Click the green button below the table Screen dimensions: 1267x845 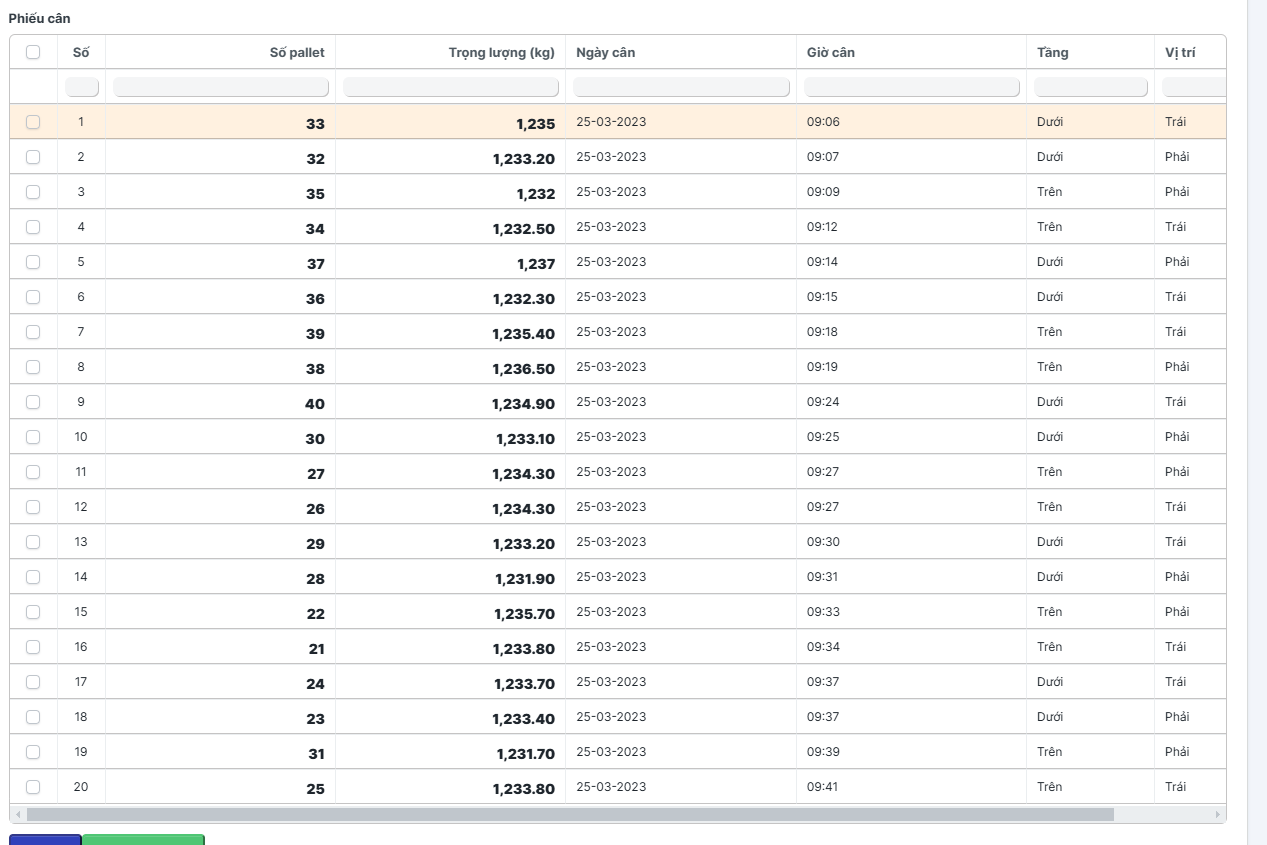tap(143, 840)
